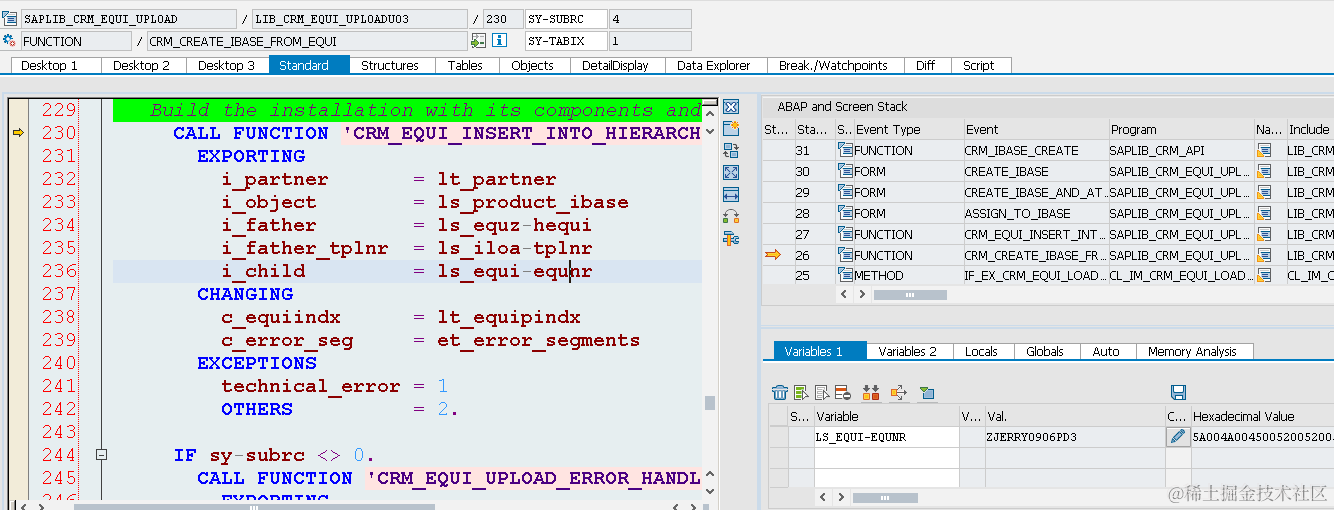
Task: Open the Structures tab
Action: 390,65
